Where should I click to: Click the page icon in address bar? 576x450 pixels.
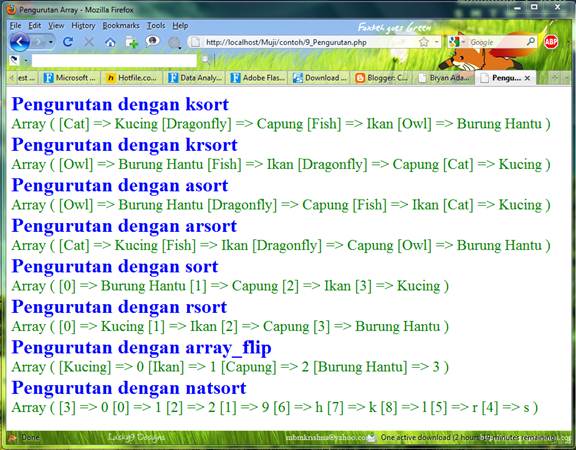(x=196, y=42)
